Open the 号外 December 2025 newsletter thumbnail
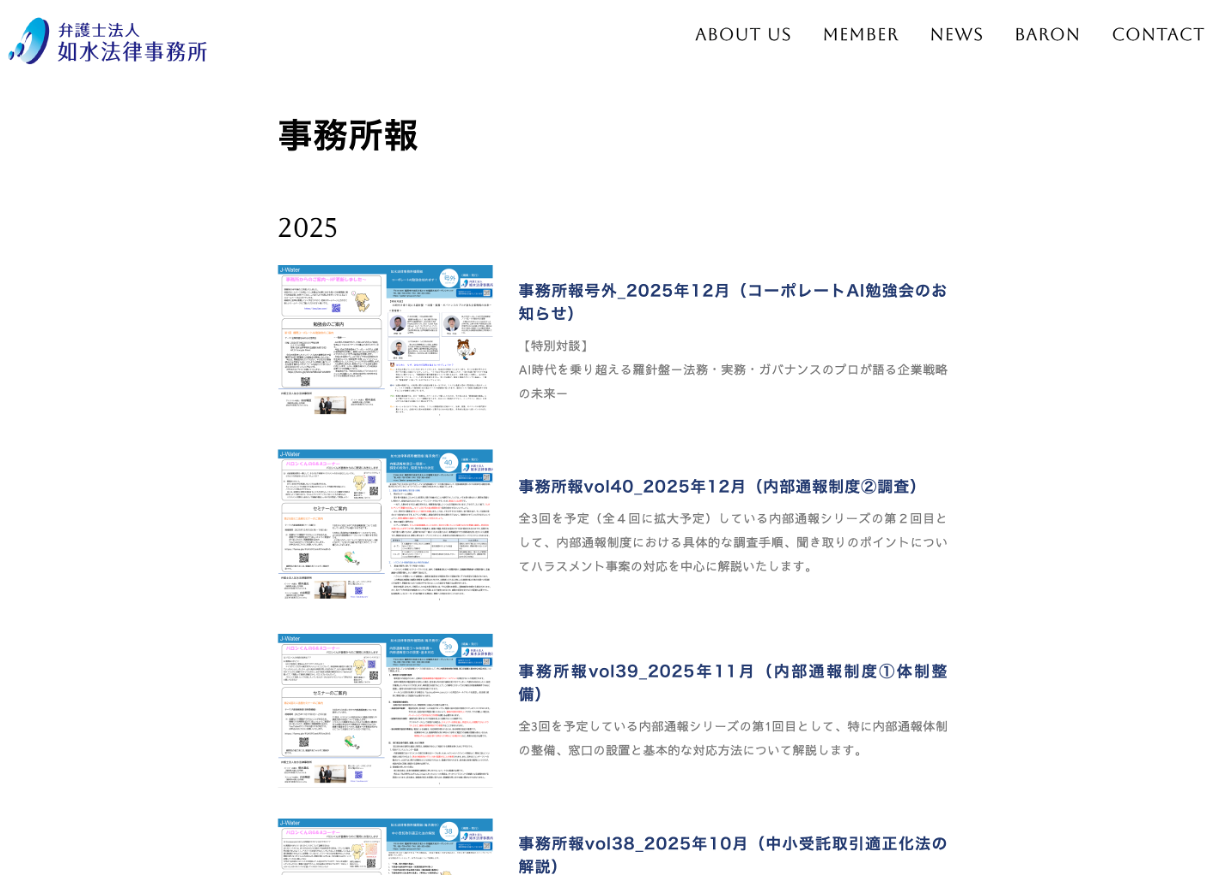Viewport: 1226px width, 876px height. tap(385, 340)
